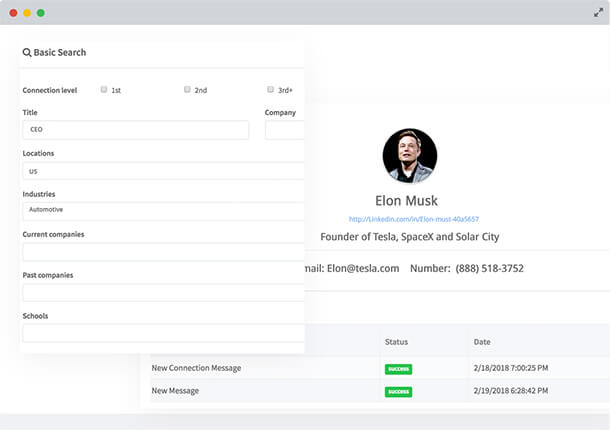Click the Company input field
Viewport: 610px width, 430px height.
tap(285, 130)
